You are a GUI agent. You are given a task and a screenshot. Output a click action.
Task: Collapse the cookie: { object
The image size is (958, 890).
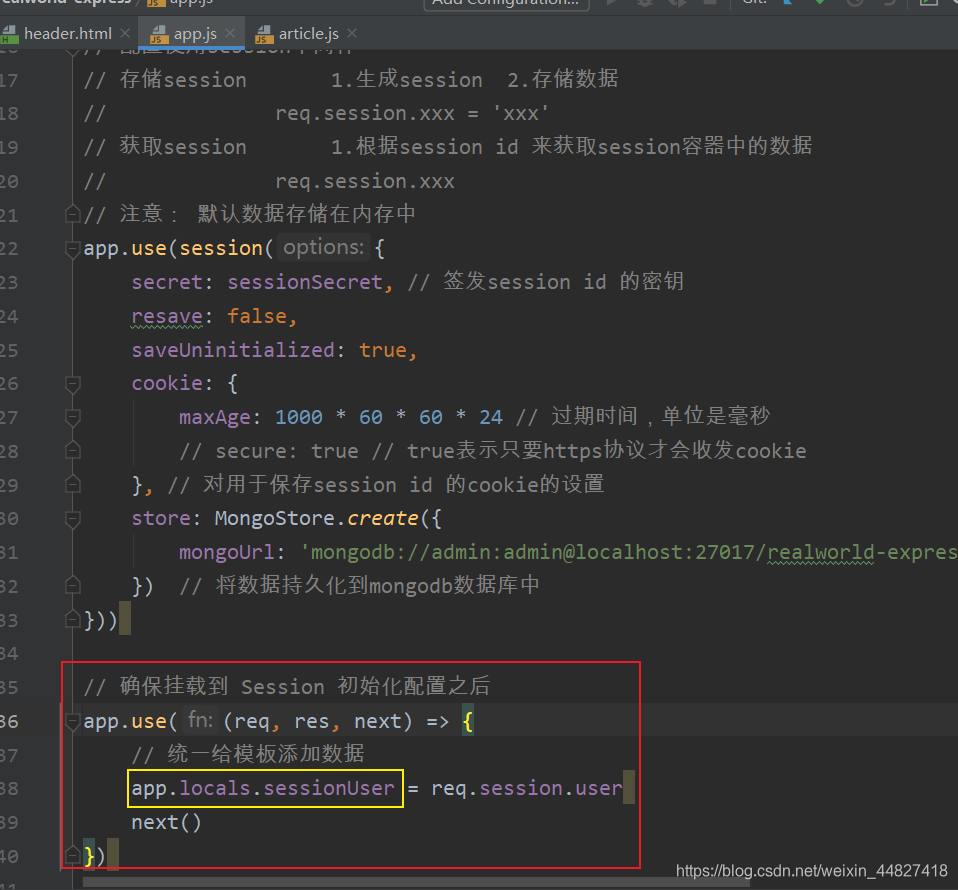pyautogui.click(x=73, y=384)
